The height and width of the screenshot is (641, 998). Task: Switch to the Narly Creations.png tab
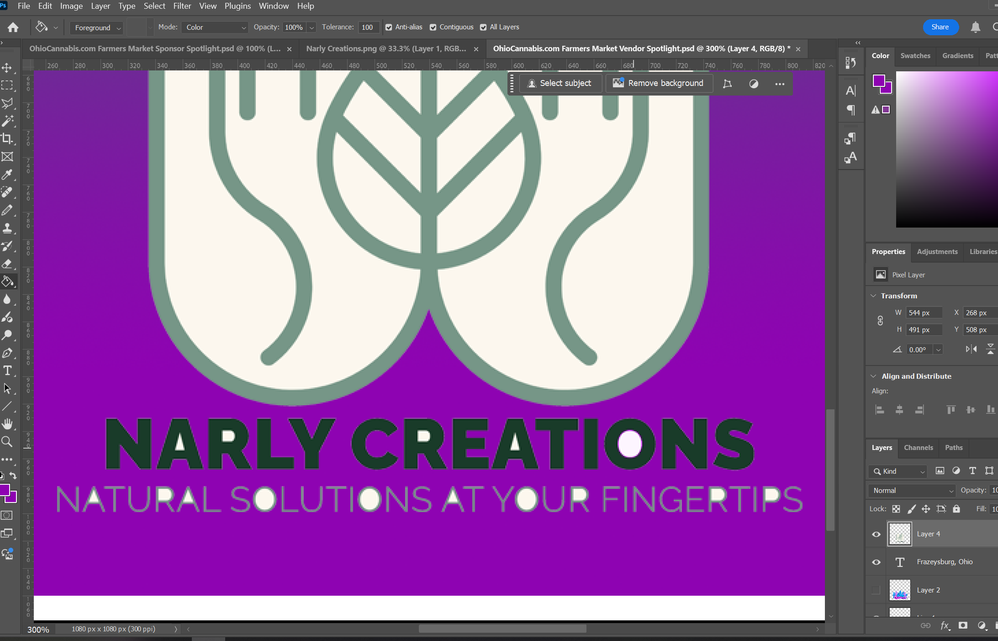click(x=386, y=48)
